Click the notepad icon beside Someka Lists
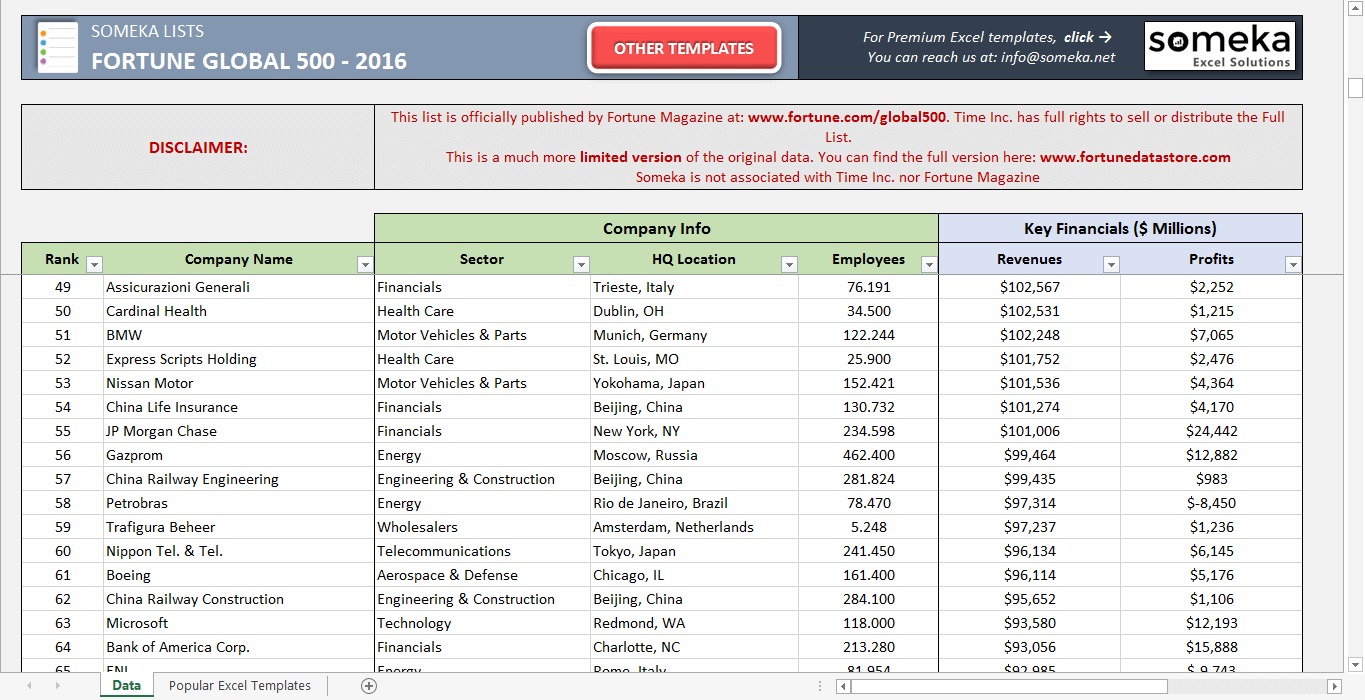Image resolution: width=1365 pixels, height=700 pixels. pos(57,46)
